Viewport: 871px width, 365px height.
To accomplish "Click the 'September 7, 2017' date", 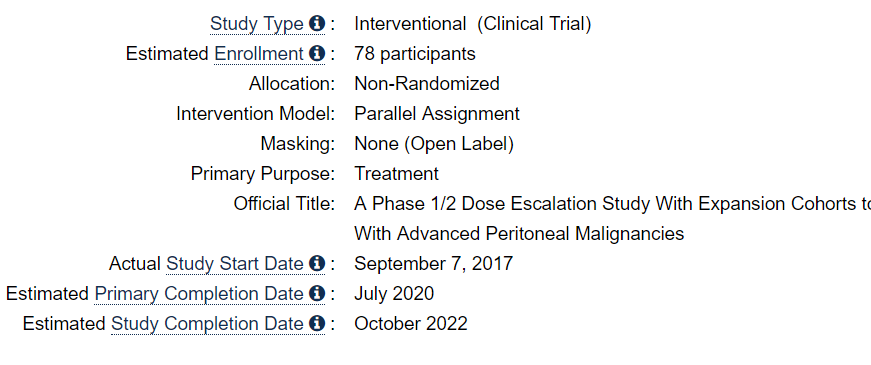I will click(x=433, y=263).
